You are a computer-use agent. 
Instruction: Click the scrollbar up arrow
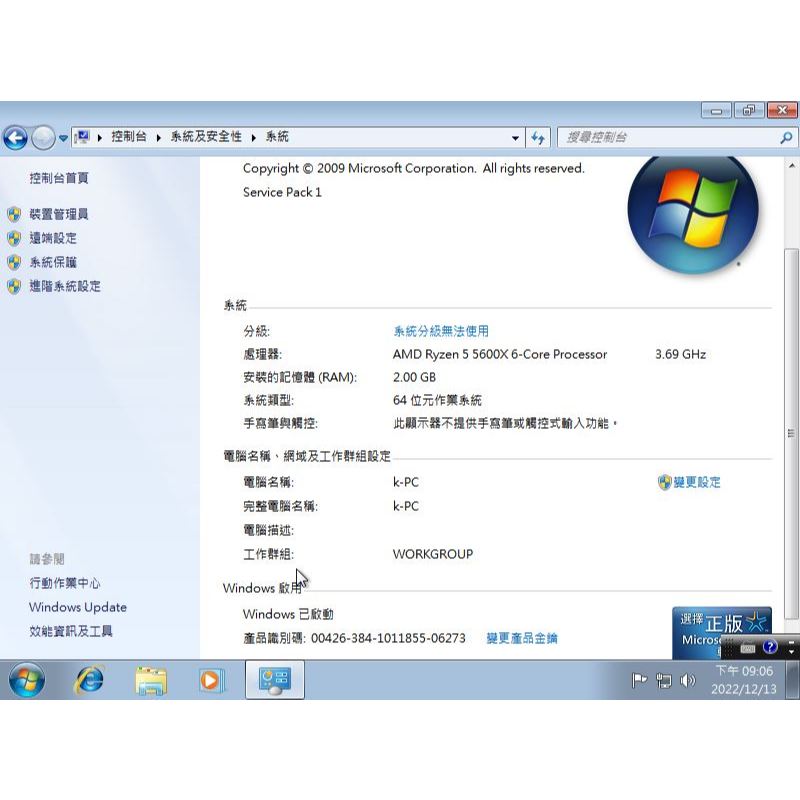pos(791,166)
